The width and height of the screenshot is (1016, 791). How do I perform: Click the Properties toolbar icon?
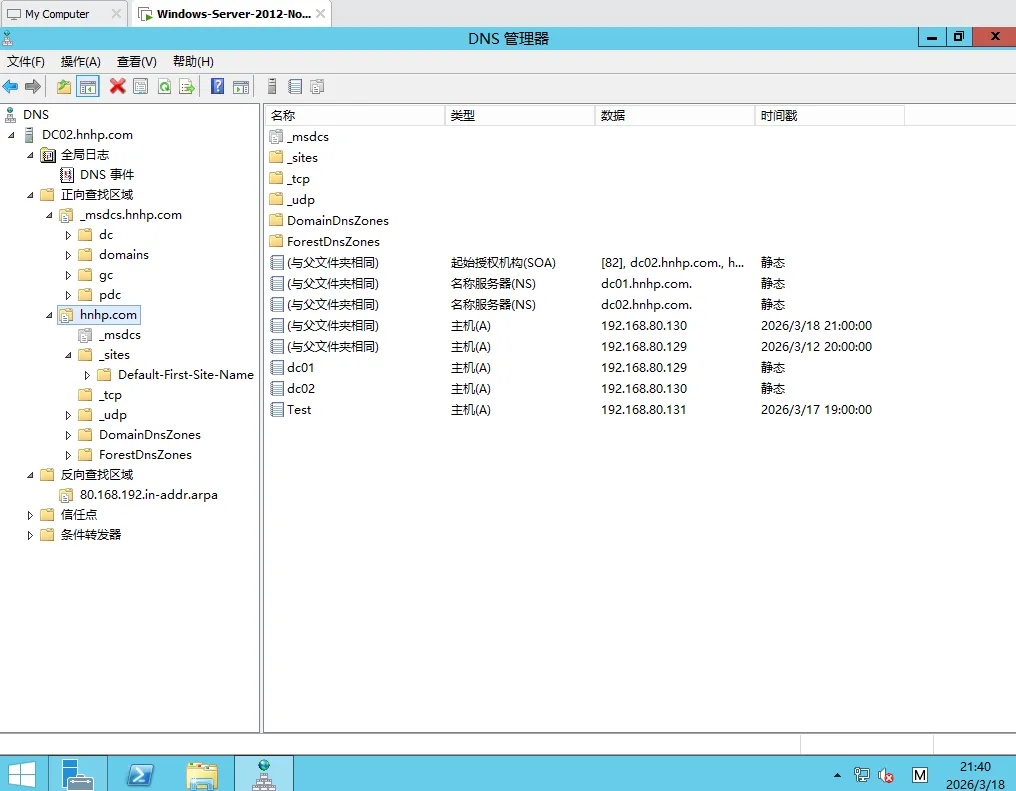(140, 86)
